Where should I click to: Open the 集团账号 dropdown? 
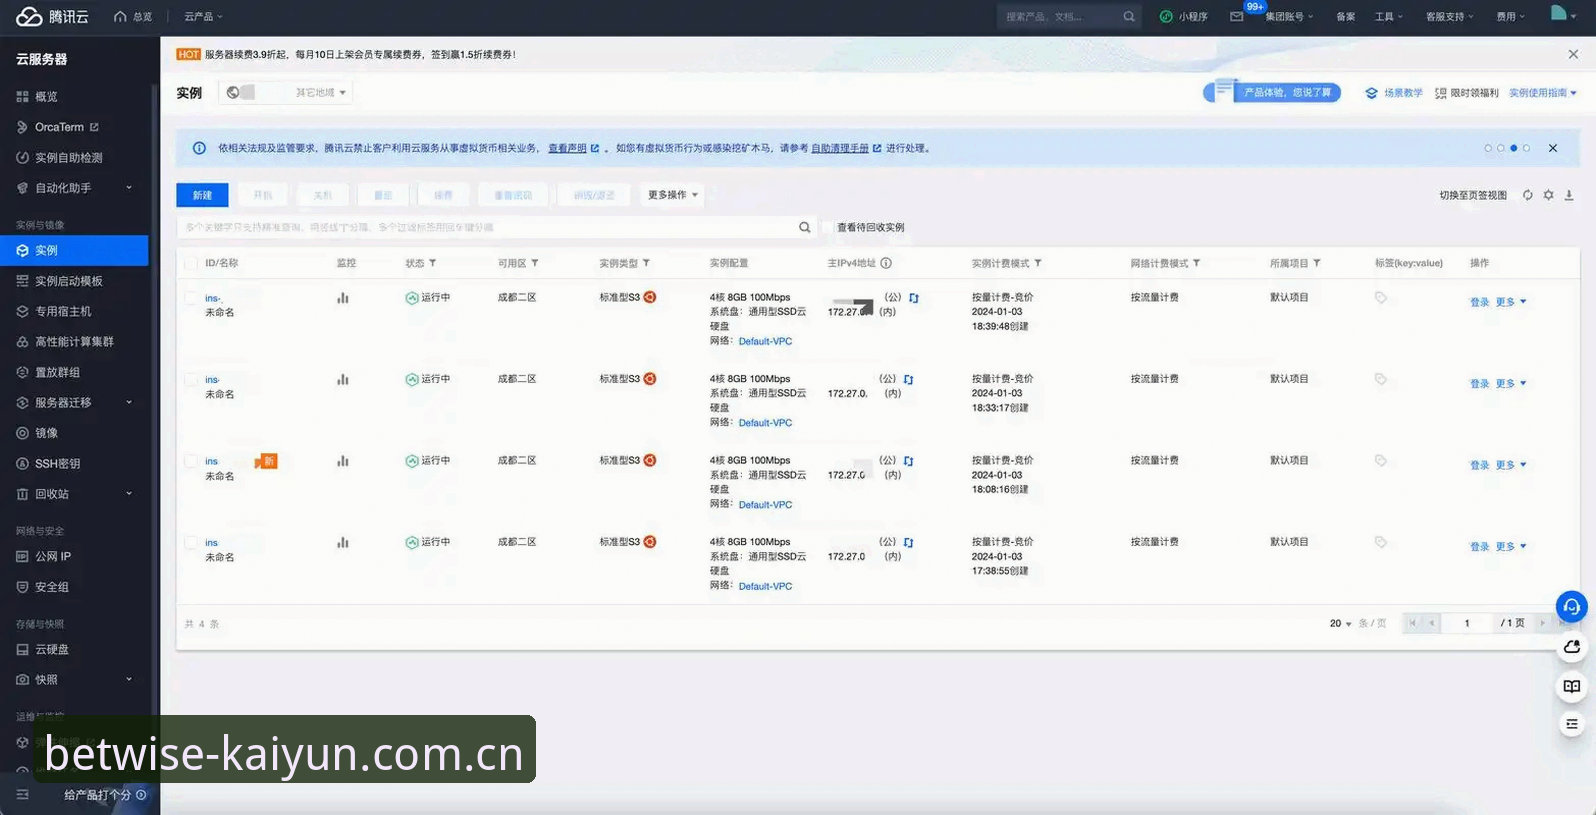pos(1289,17)
